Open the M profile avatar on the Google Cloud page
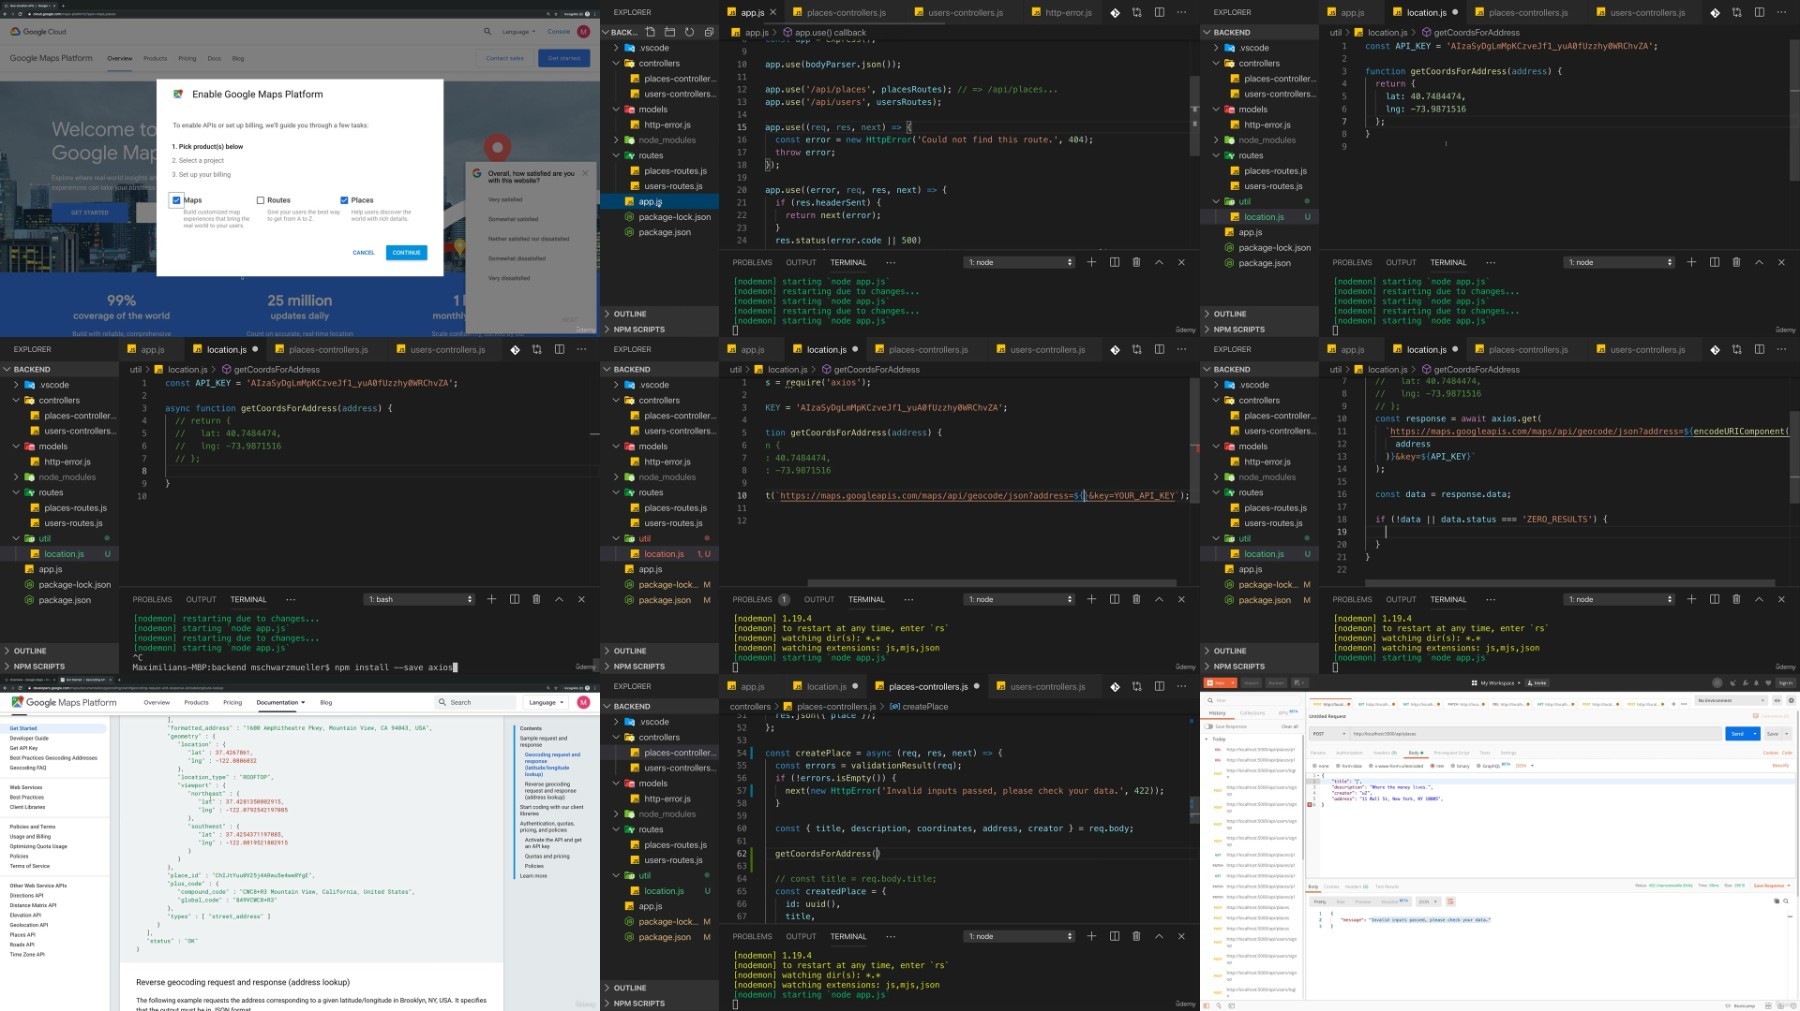The image size is (1800, 1011). pyautogui.click(x=584, y=31)
